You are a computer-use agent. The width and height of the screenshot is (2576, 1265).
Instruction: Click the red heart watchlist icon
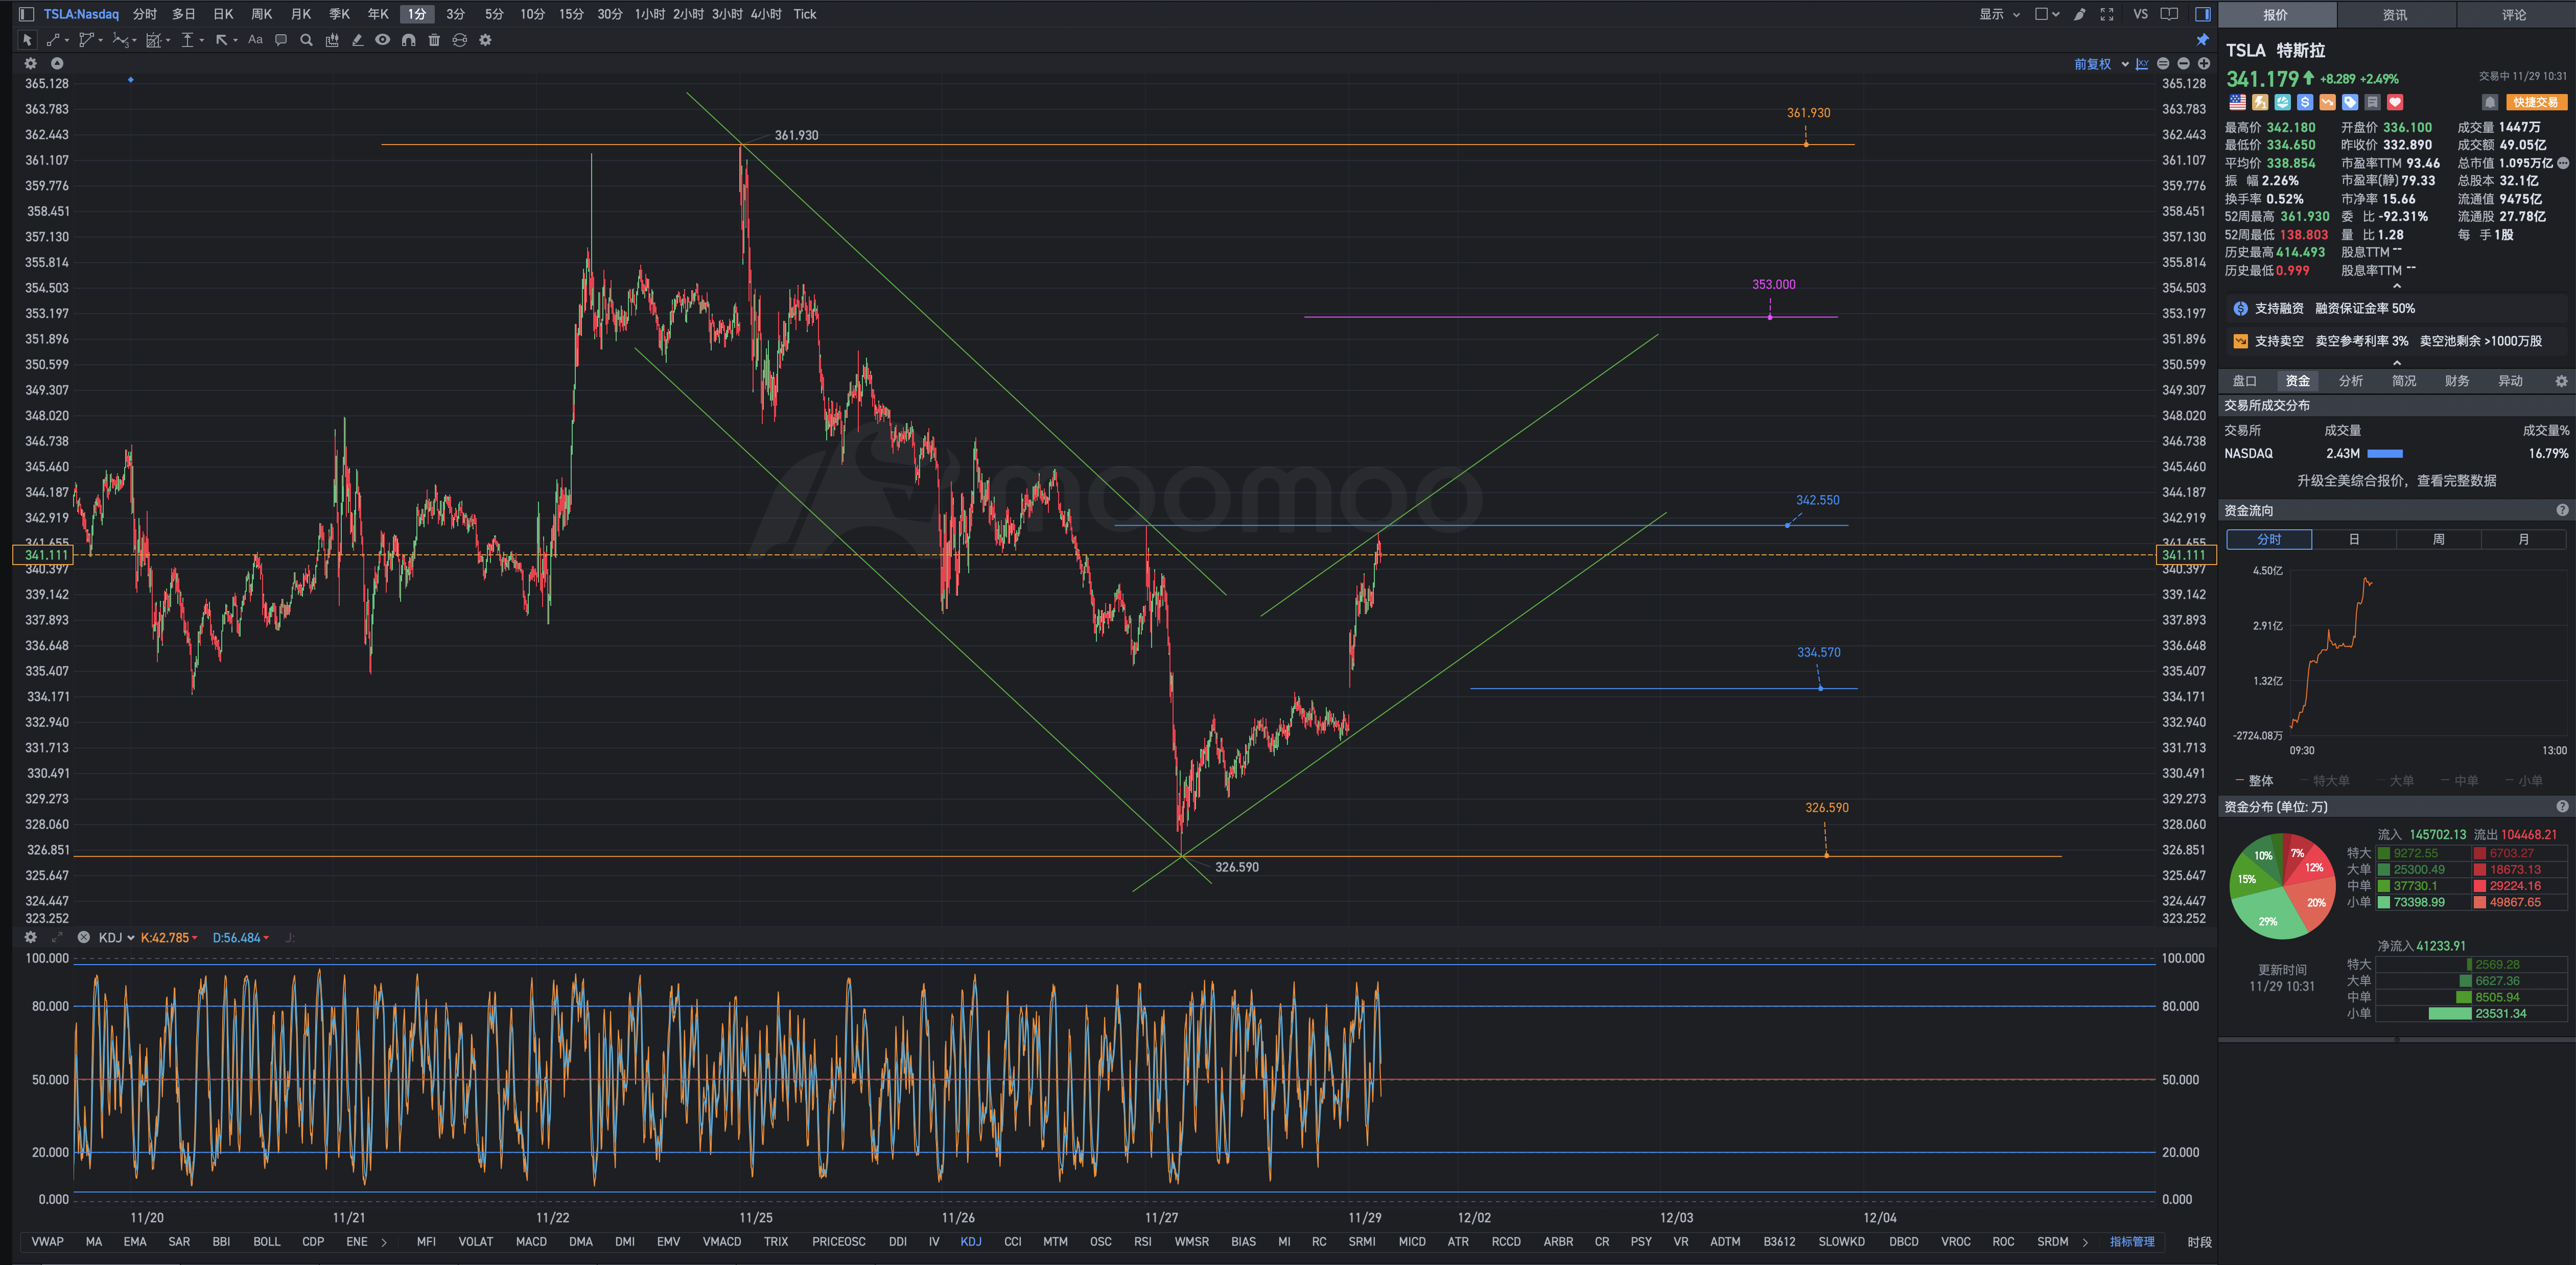pyautogui.click(x=2395, y=102)
